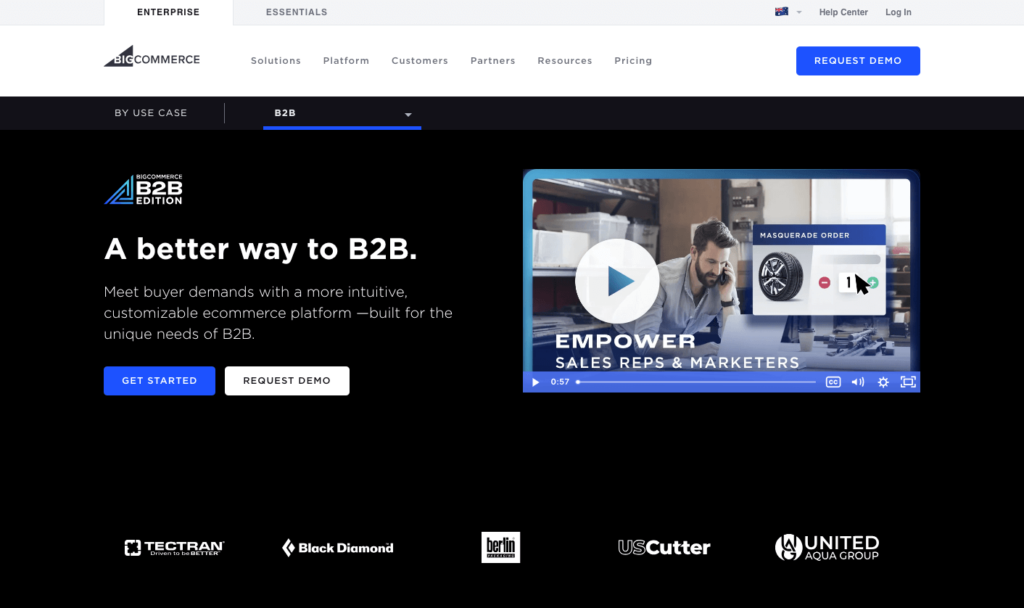Image resolution: width=1024 pixels, height=608 pixels.
Task: Go to the Pricing page
Action: [633, 61]
